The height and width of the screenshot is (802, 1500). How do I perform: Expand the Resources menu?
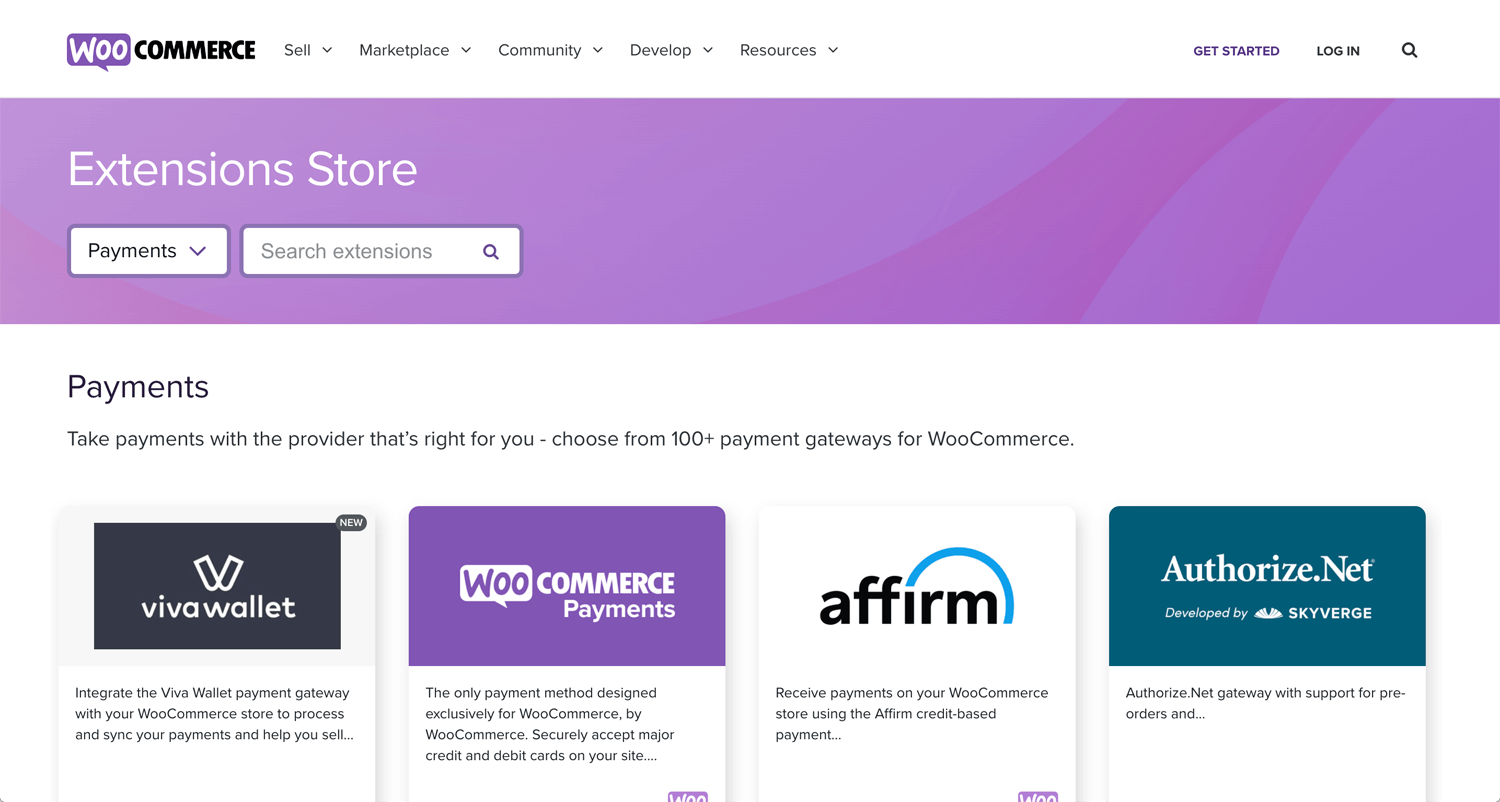coord(789,50)
